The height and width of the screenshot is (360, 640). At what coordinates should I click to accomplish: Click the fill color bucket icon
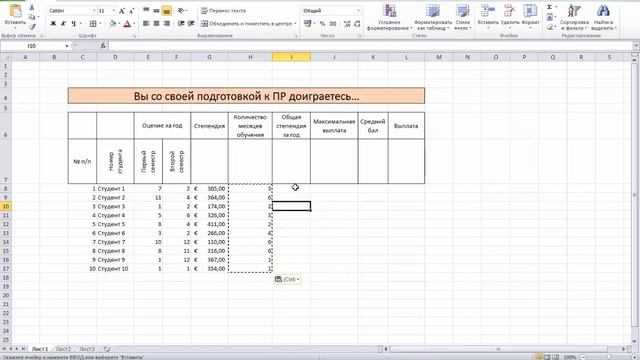[113, 24]
